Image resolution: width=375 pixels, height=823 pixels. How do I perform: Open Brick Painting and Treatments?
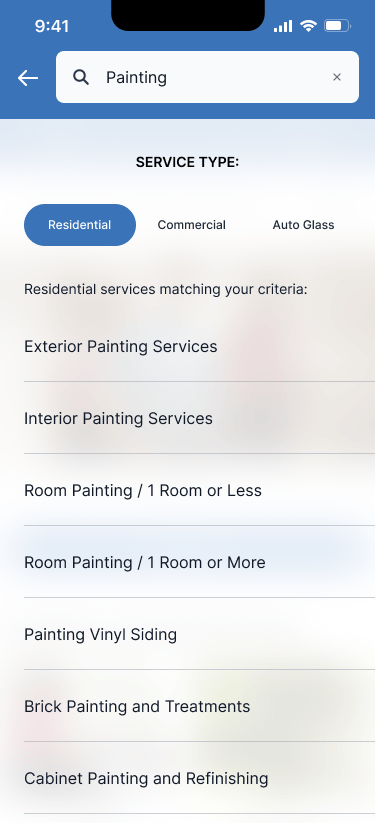tap(200, 706)
